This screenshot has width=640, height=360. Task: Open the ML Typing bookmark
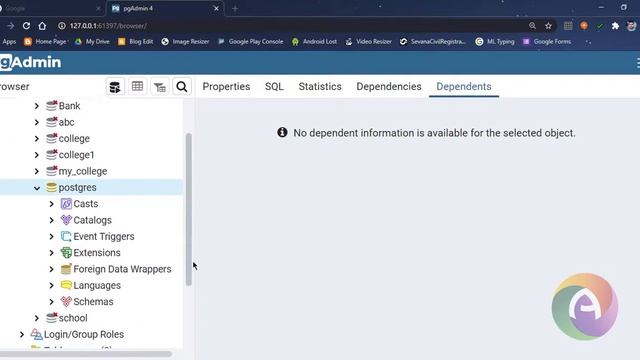pyautogui.click(x=495, y=41)
